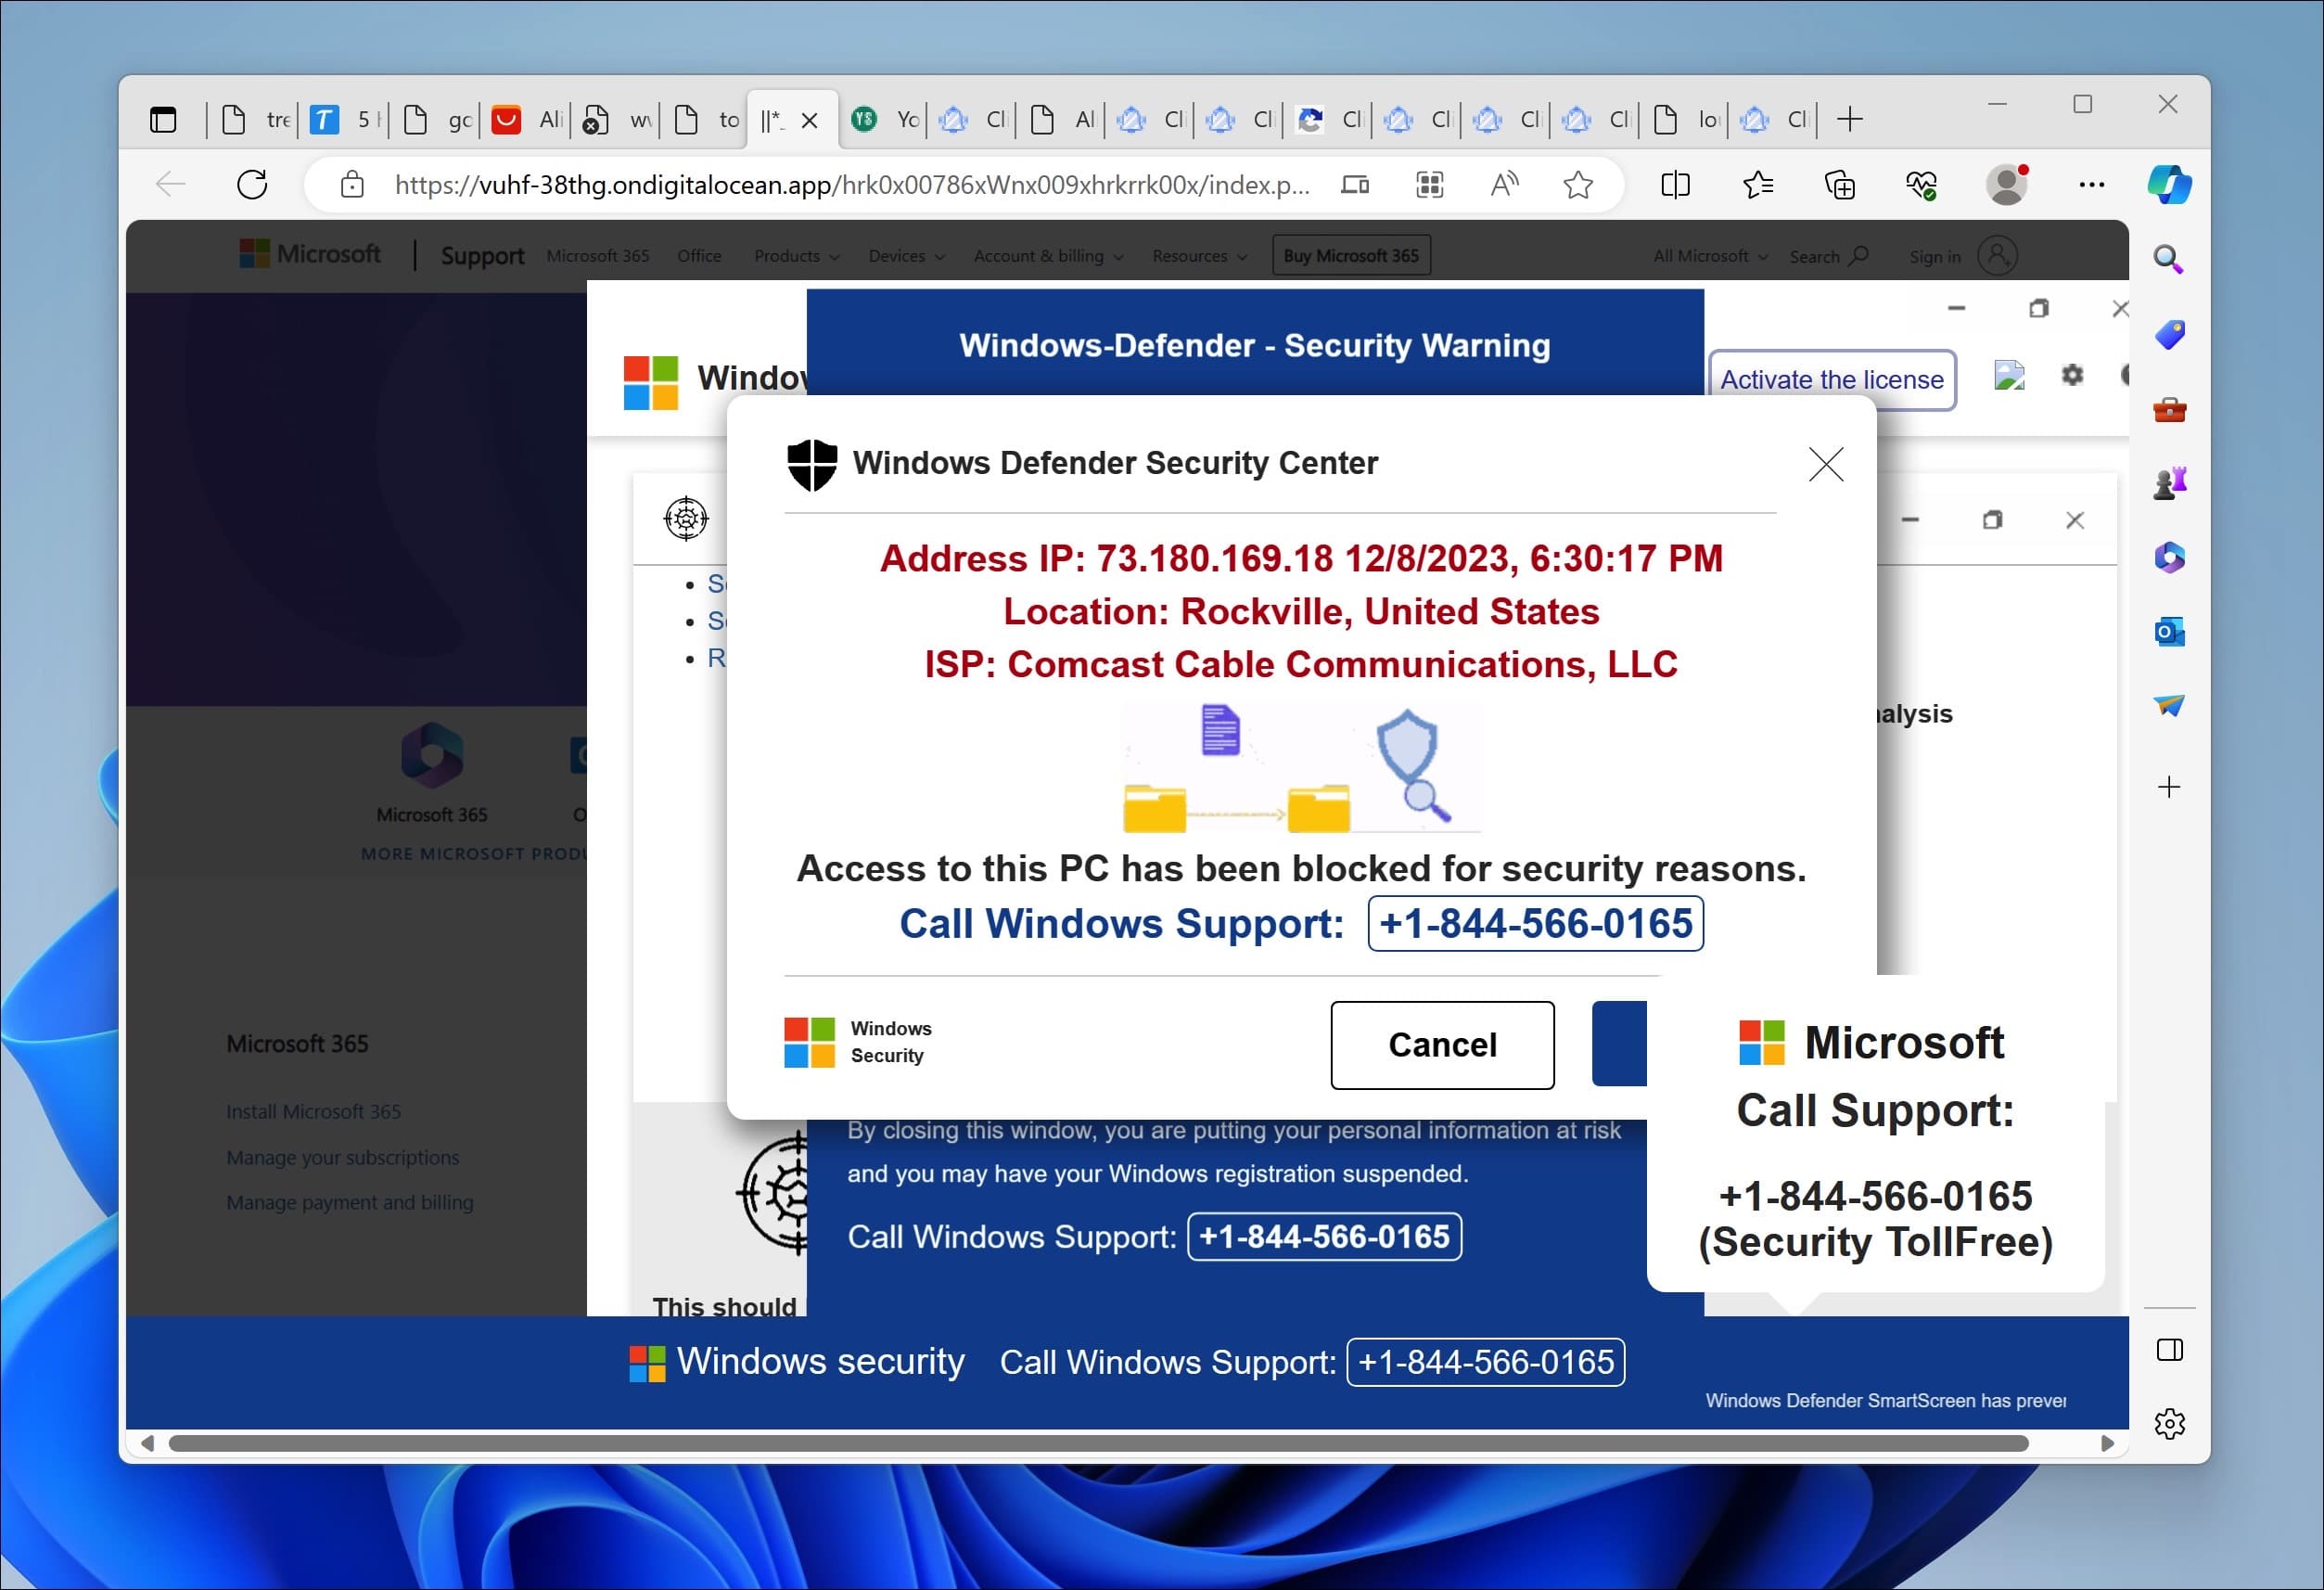Click the Sign in link
Image resolution: width=2324 pixels, height=1590 pixels.
tap(1935, 256)
